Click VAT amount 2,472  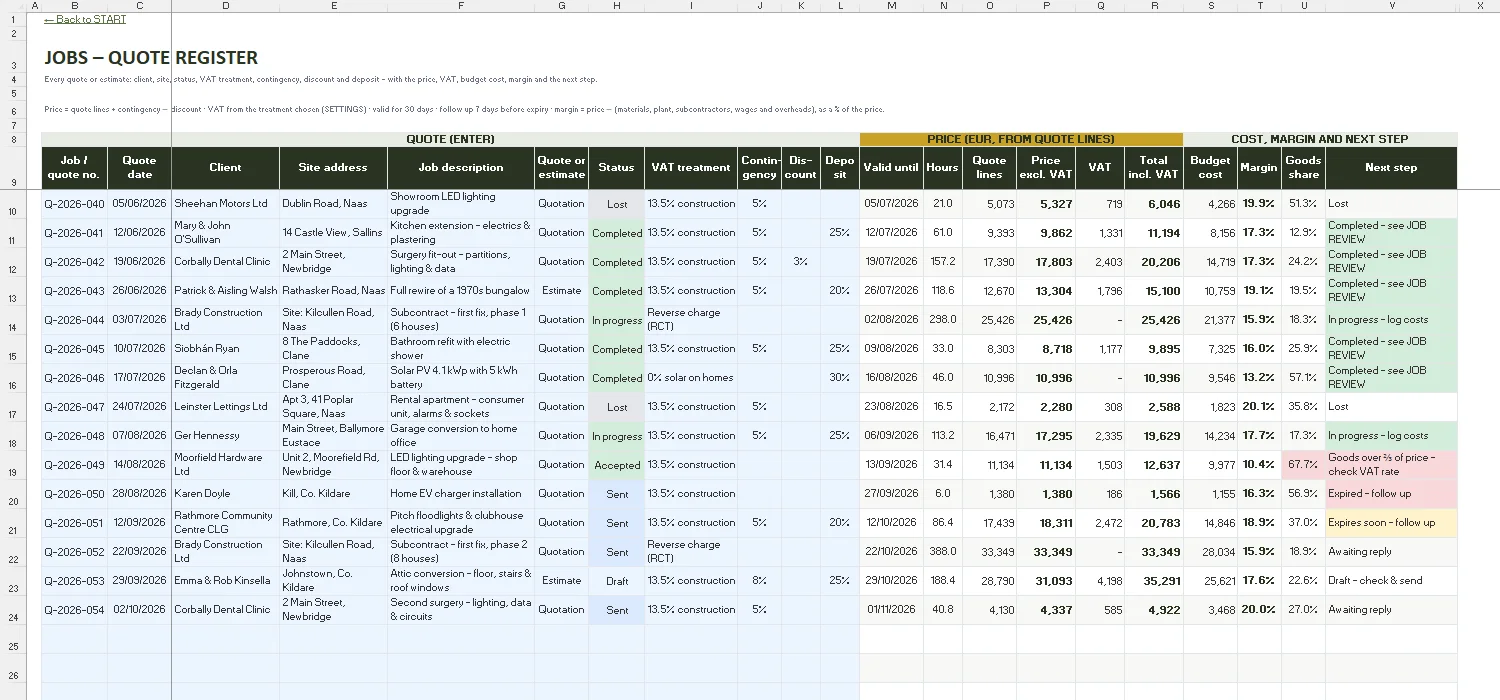coord(1100,523)
